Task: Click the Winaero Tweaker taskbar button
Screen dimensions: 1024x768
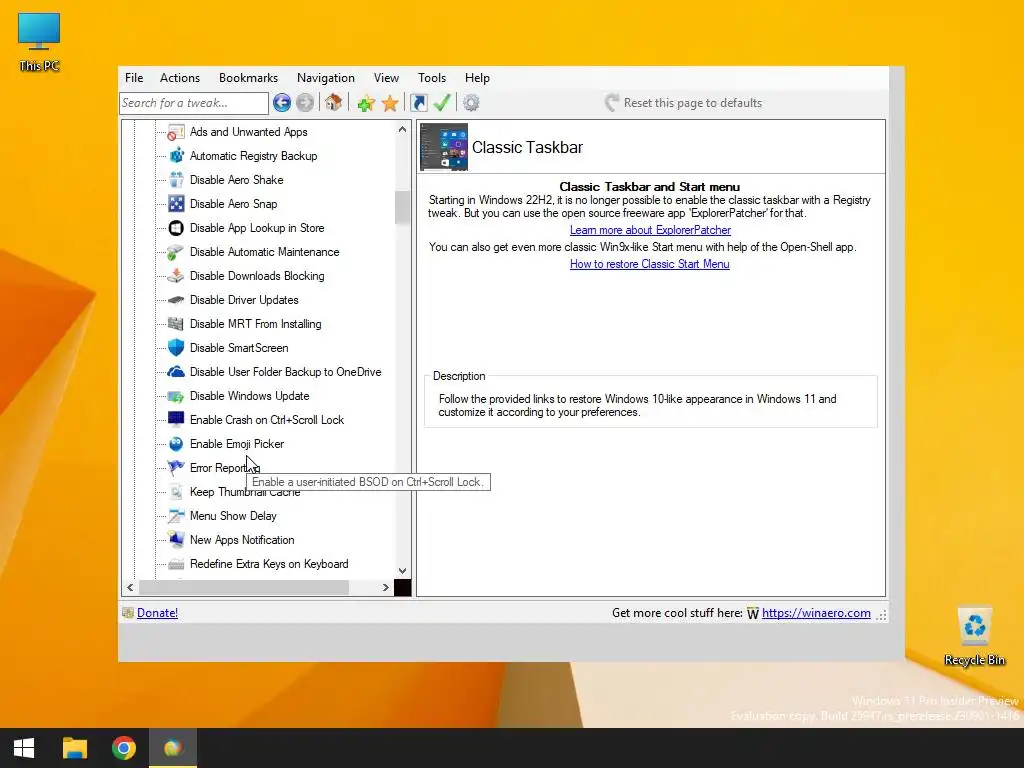Action: pyautogui.click(x=173, y=748)
